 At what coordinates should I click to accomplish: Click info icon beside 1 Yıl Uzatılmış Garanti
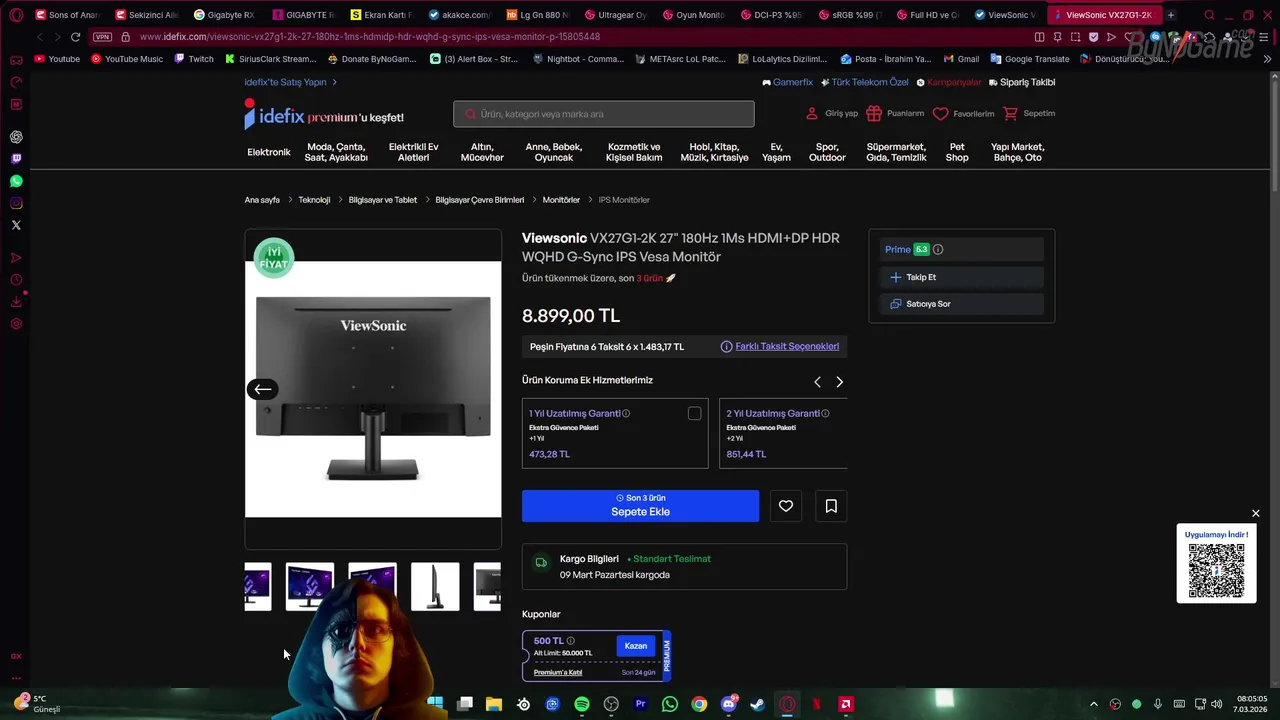[626, 413]
